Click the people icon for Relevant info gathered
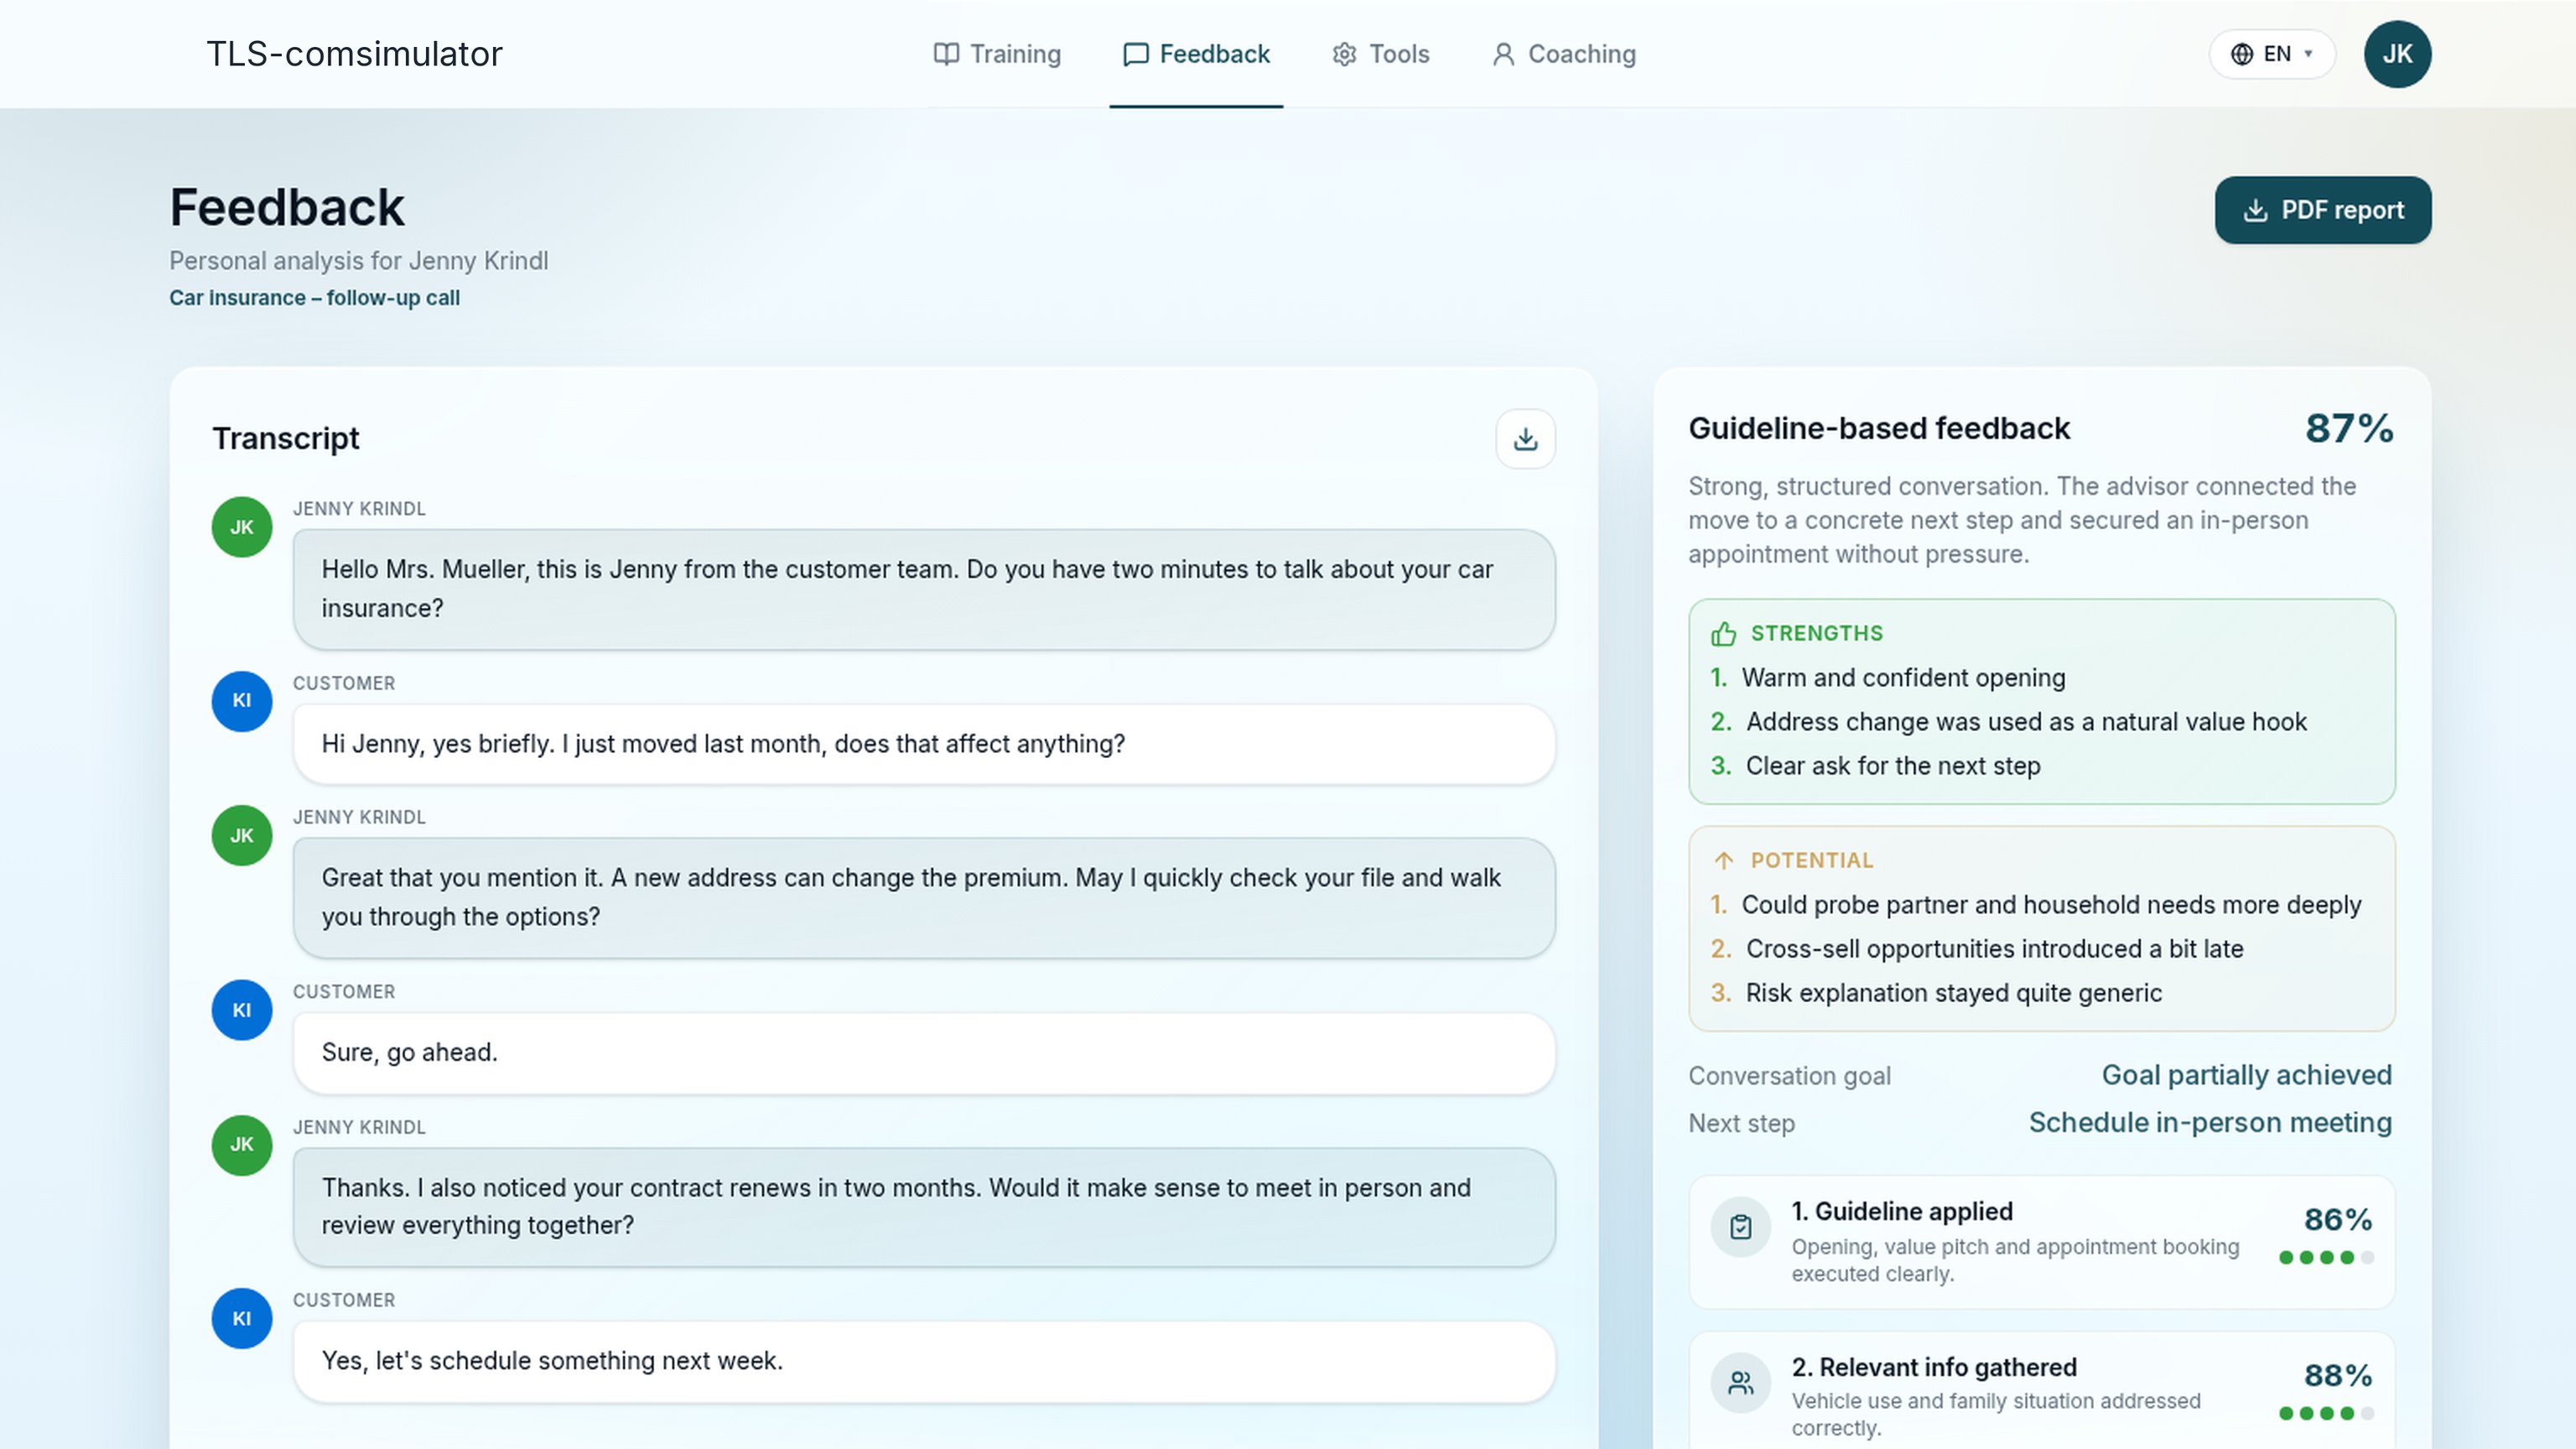2576x1449 pixels. point(1741,1383)
